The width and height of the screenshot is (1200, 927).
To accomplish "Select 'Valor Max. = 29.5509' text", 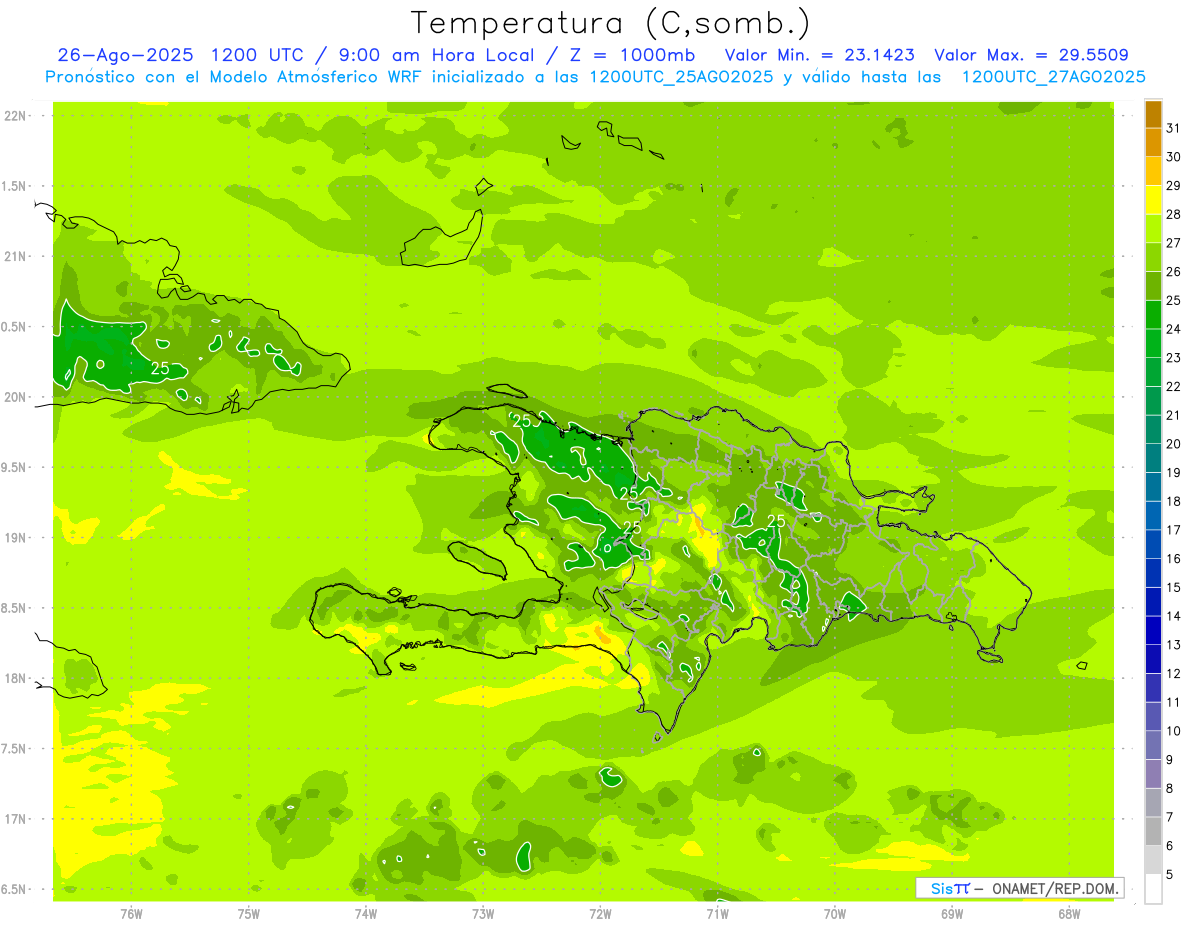I will tap(1033, 55).
